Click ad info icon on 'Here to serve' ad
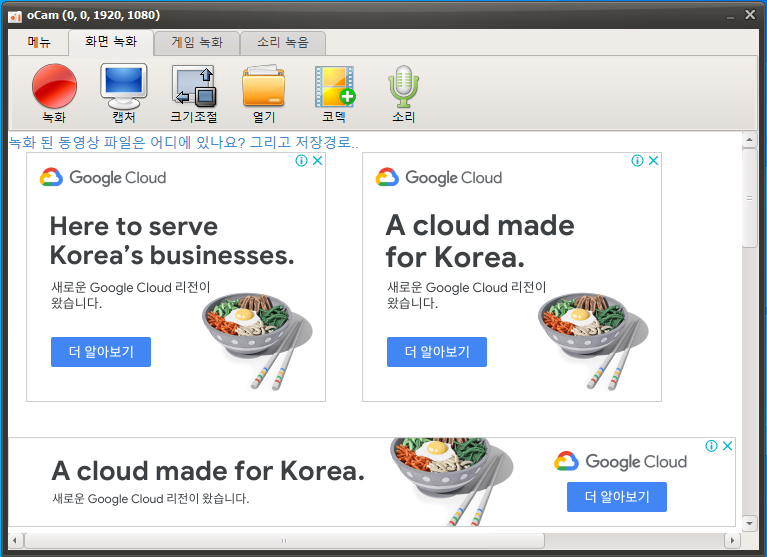Viewport: 767px width, 557px height. click(x=301, y=160)
